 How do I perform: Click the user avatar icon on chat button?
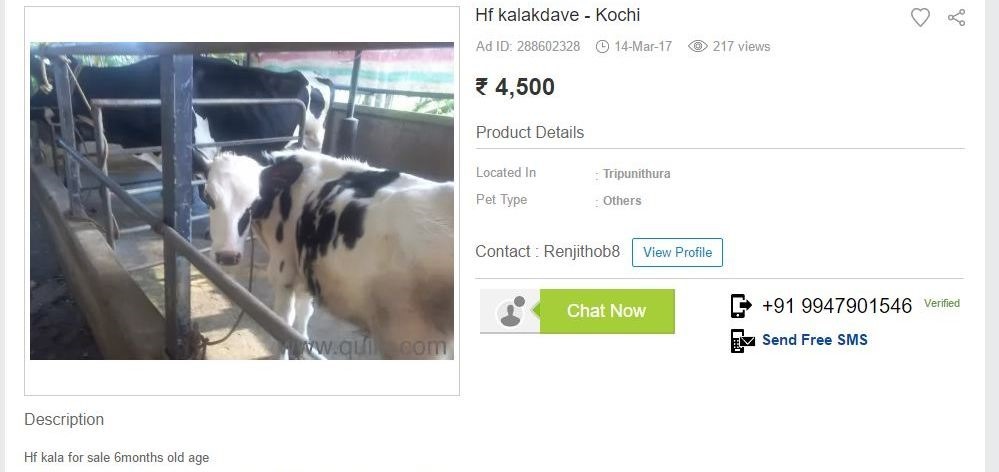click(x=510, y=311)
